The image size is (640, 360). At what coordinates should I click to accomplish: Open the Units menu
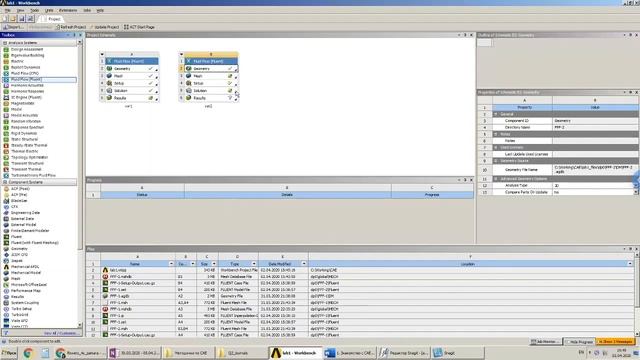49,10
